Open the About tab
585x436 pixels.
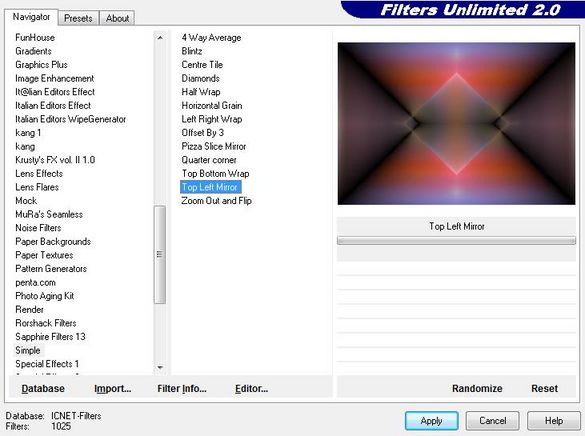tap(117, 18)
